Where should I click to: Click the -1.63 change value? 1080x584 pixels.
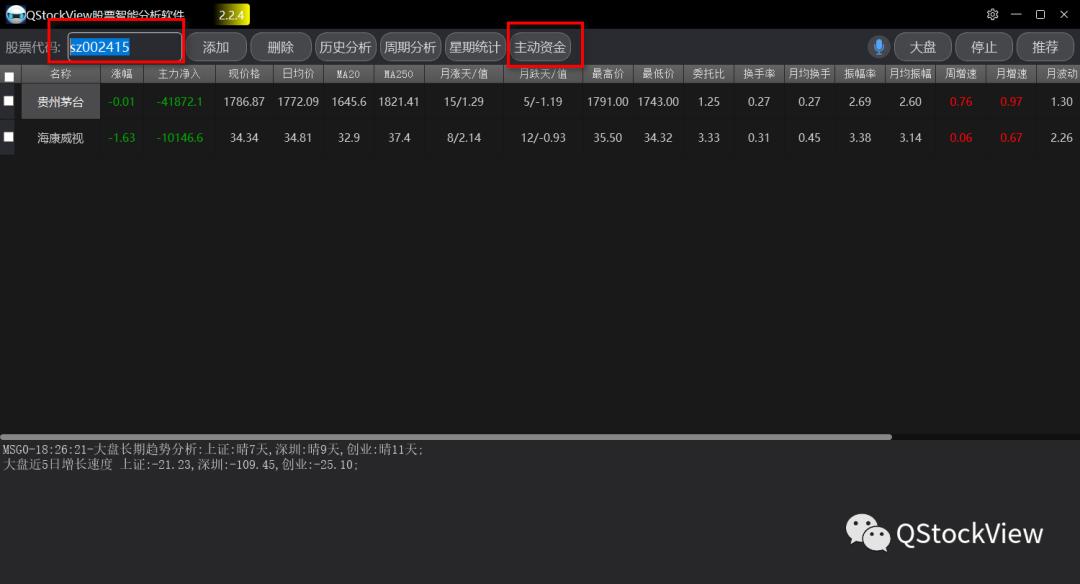(121, 138)
